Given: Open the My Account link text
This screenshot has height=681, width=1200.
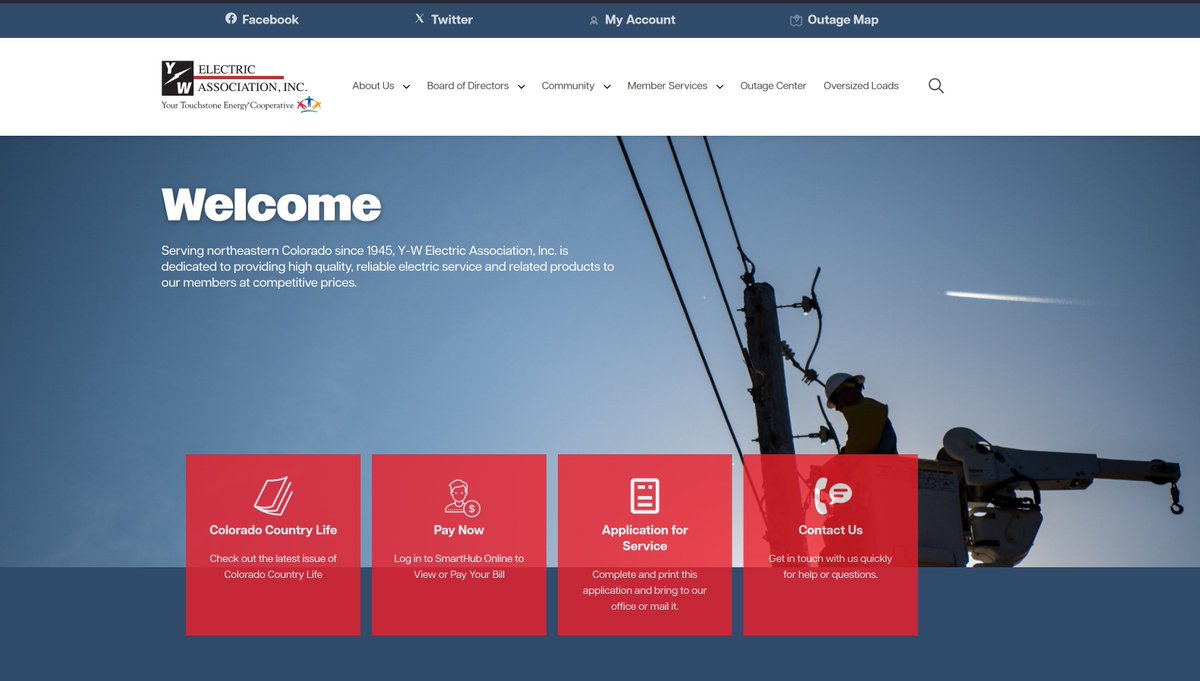Looking at the screenshot, I should (x=640, y=19).
